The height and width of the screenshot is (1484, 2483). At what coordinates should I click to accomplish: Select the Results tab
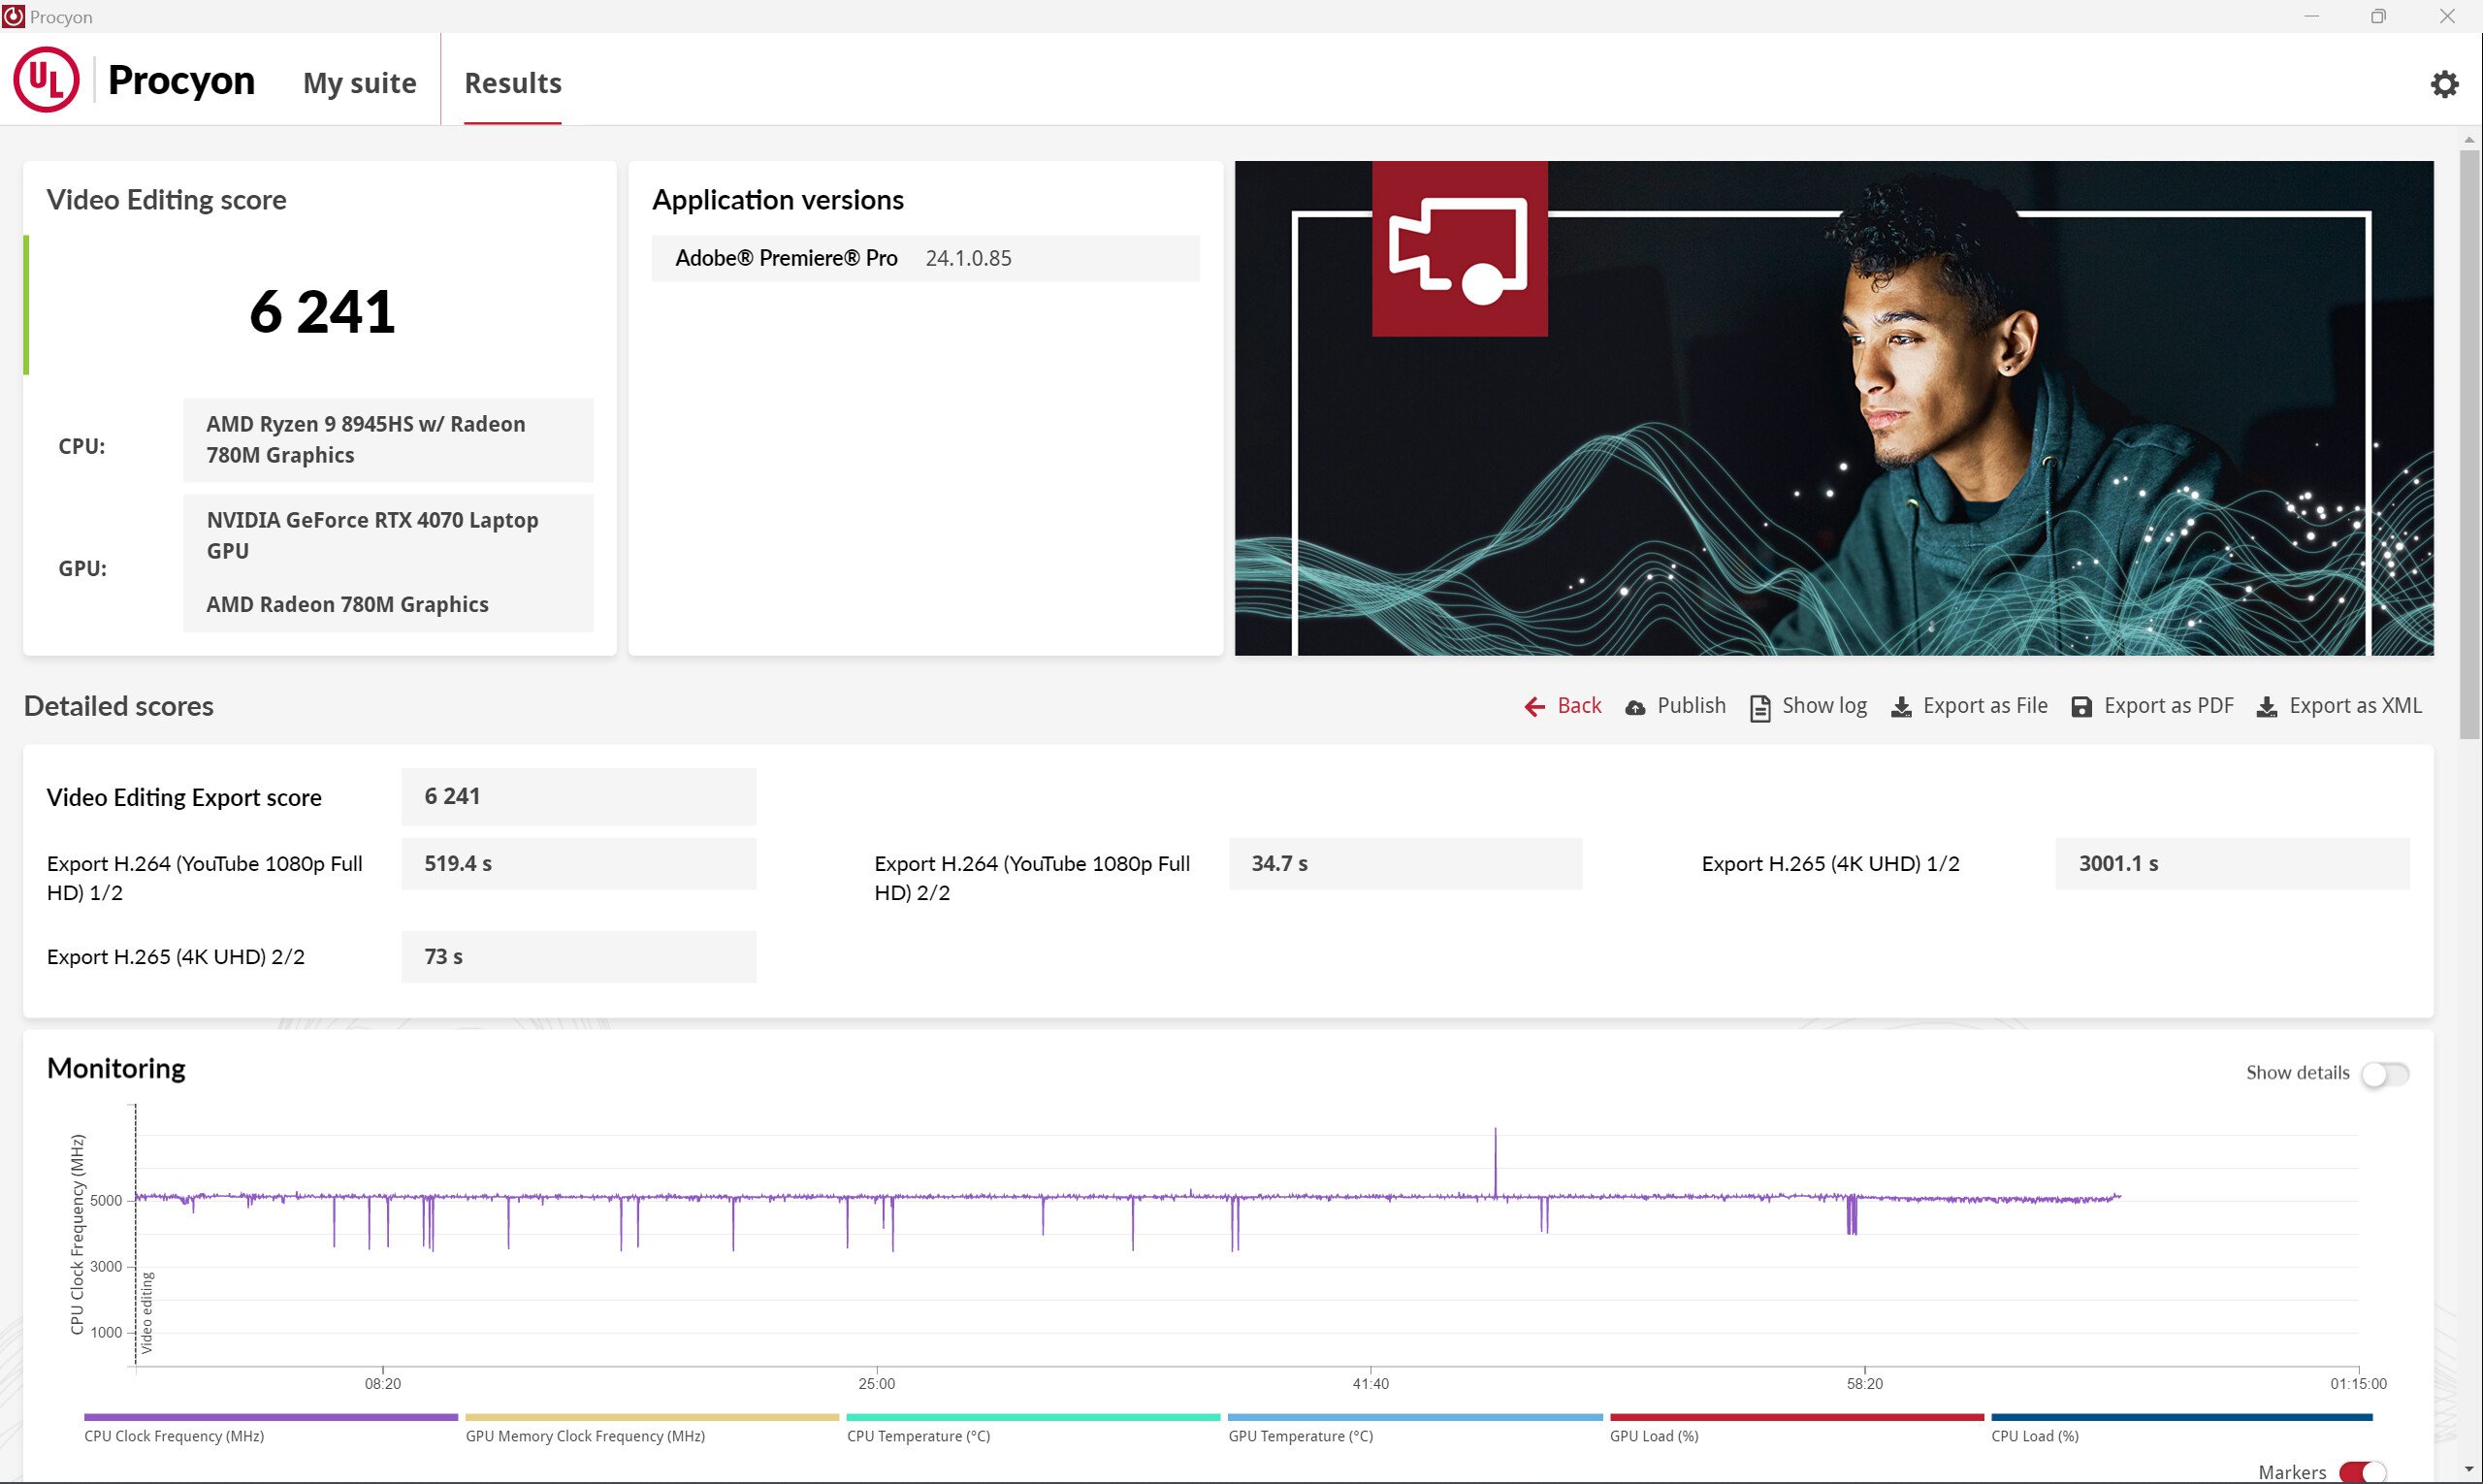click(x=512, y=83)
